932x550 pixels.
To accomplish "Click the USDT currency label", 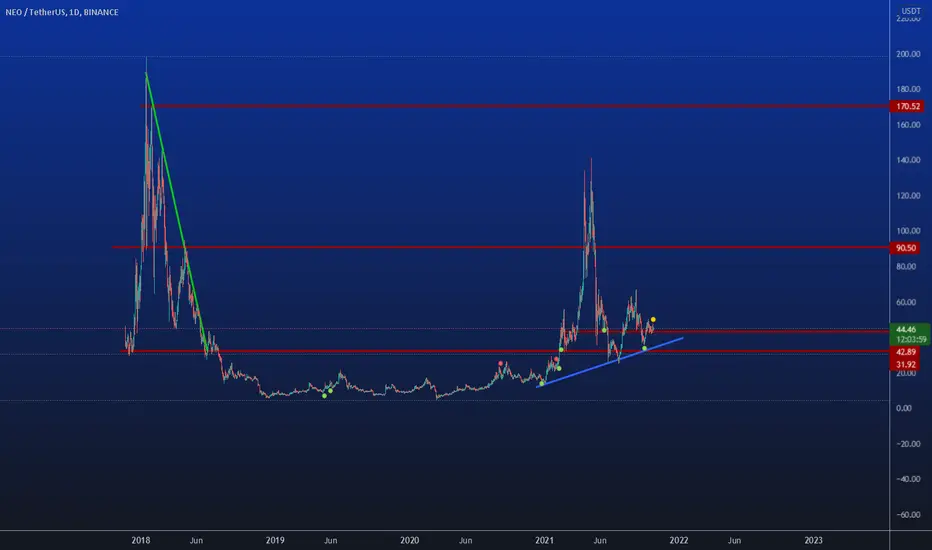I will [x=911, y=11].
